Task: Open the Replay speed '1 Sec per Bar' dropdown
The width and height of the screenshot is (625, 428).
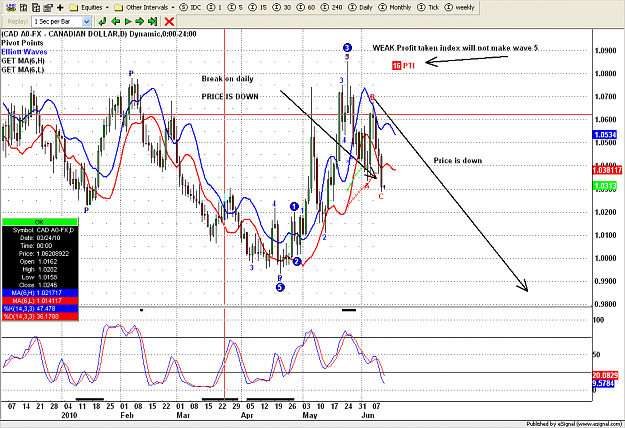Action: (x=61, y=22)
